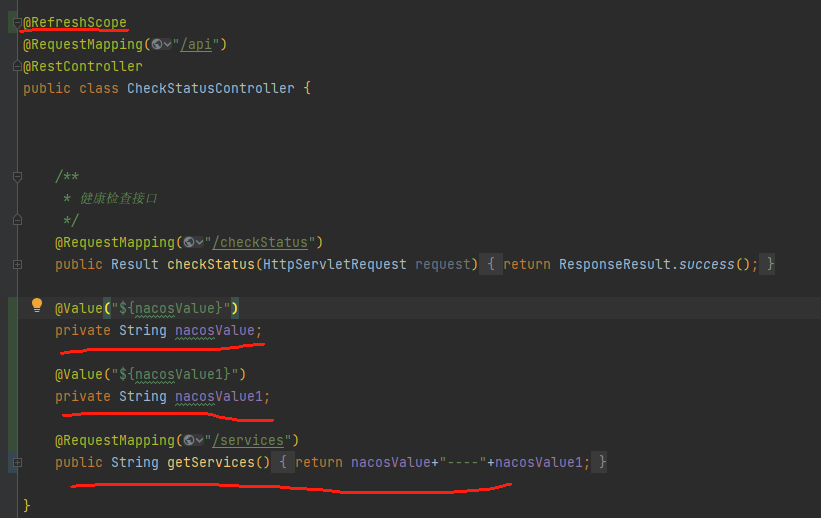Click HttpServletRequest parameter type
The width and height of the screenshot is (821, 518).
[335, 264]
